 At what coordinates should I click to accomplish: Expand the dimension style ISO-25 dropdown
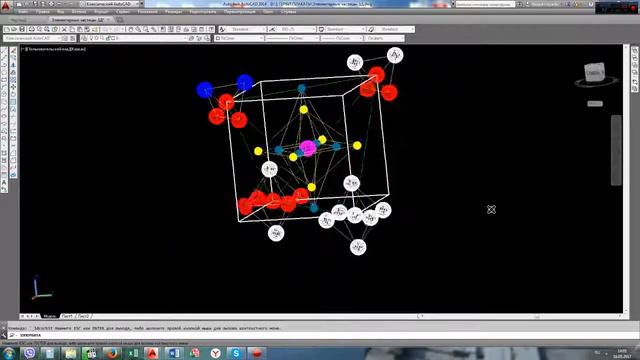pos(313,29)
